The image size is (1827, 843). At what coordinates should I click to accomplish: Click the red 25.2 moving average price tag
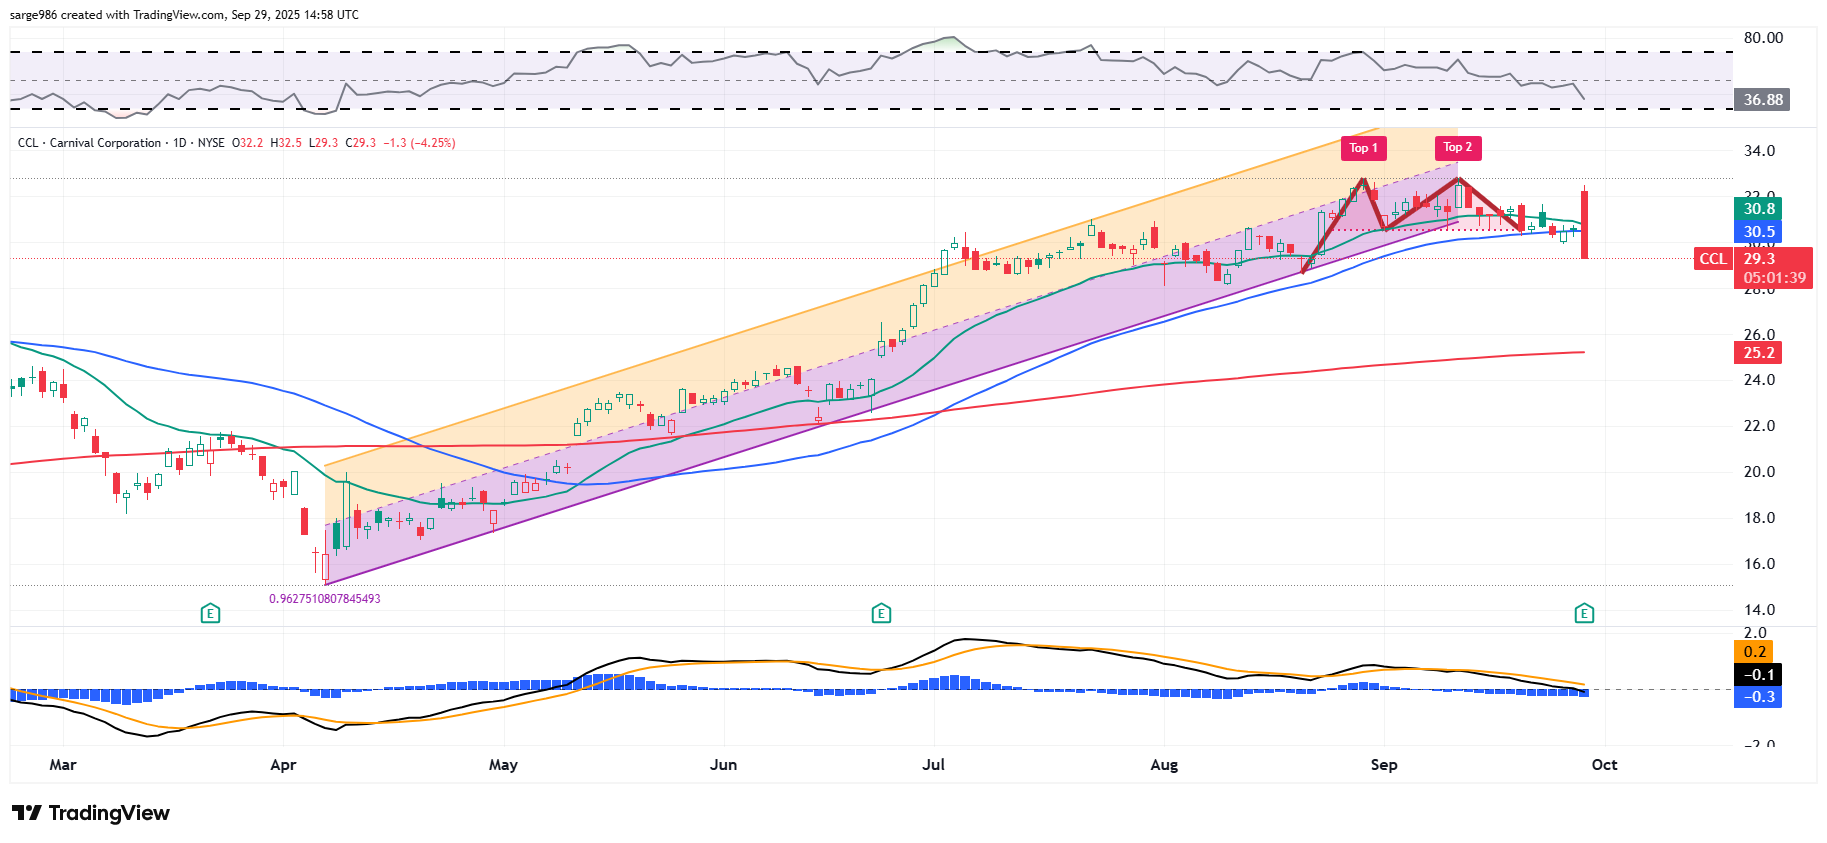[1759, 353]
